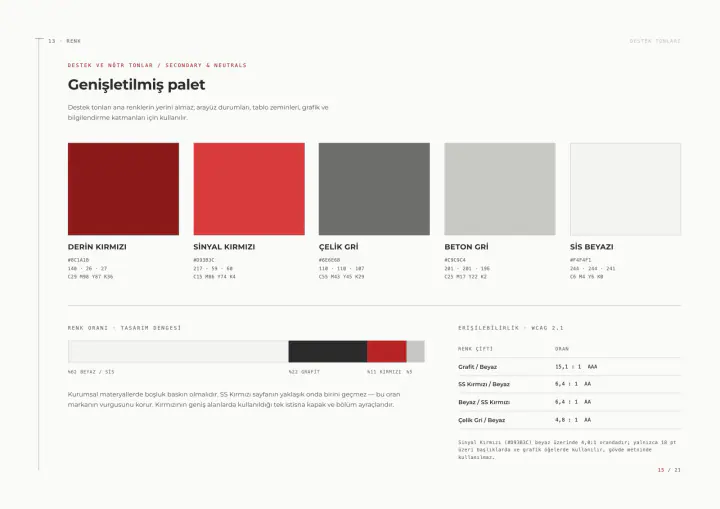This screenshot has width=720, height=509.
Task: Click the 'BETON GRİ' color name
Action: pyautogui.click(x=466, y=247)
